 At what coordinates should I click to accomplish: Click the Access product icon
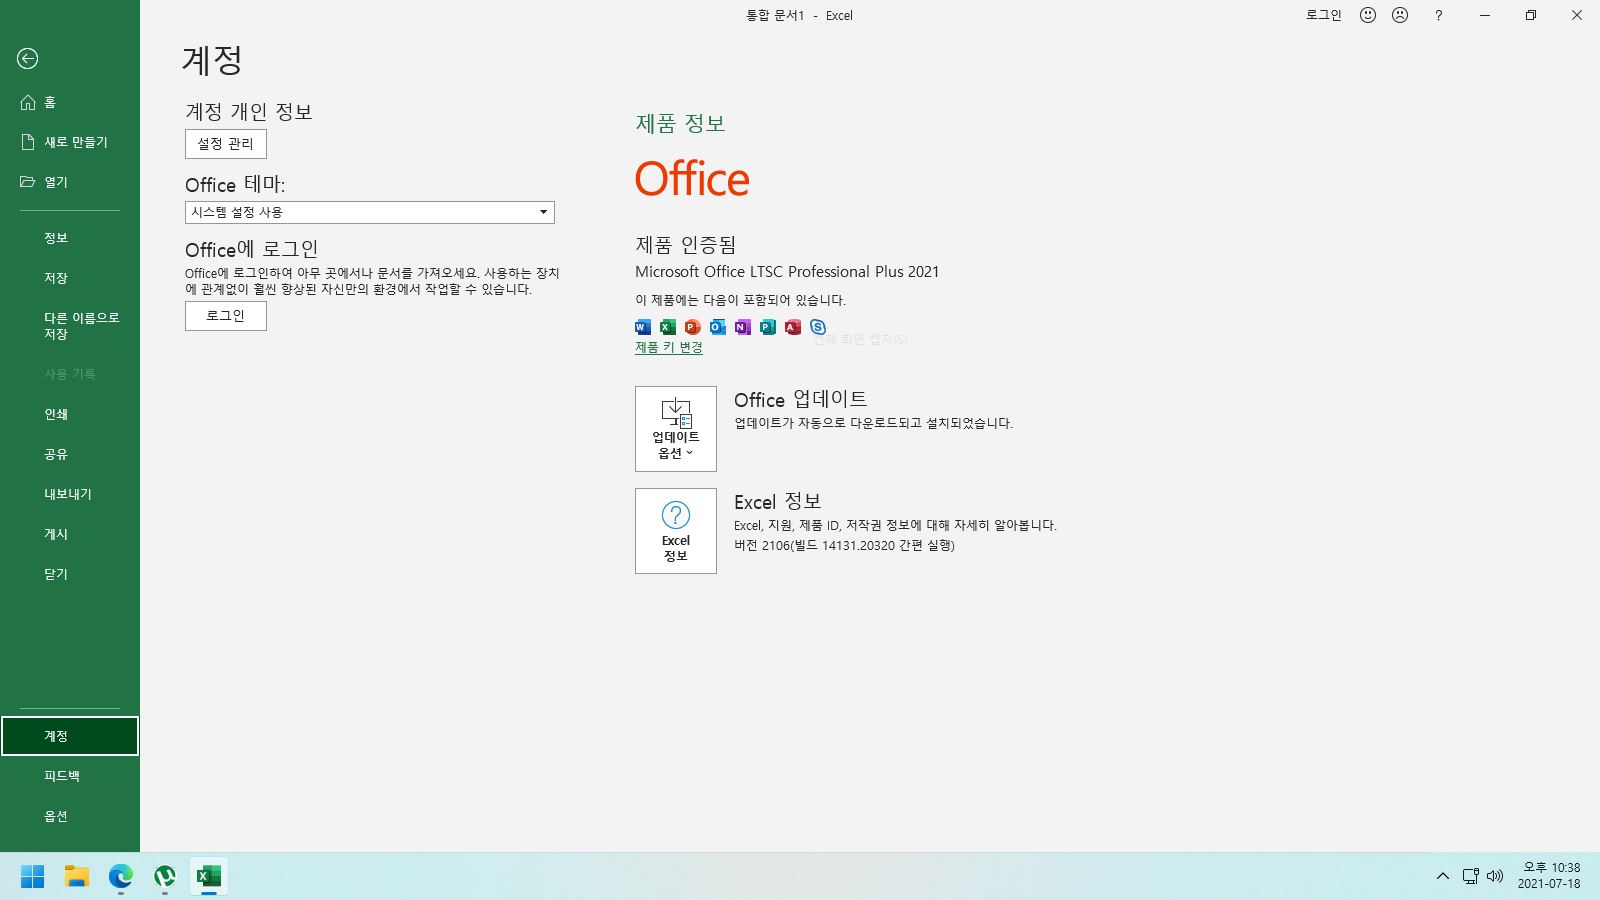coord(793,327)
